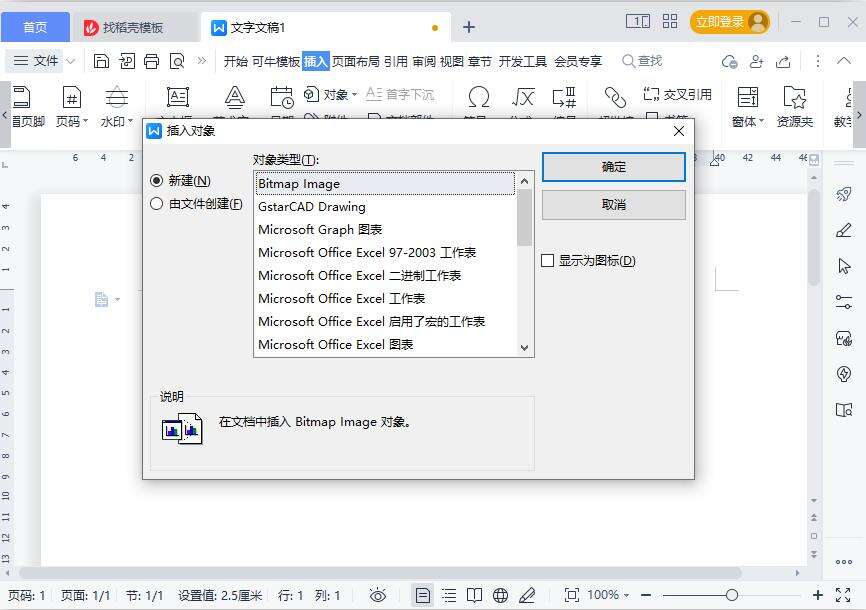Open the 开始 ribbon tab
The image size is (866, 610).
point(235,61)
